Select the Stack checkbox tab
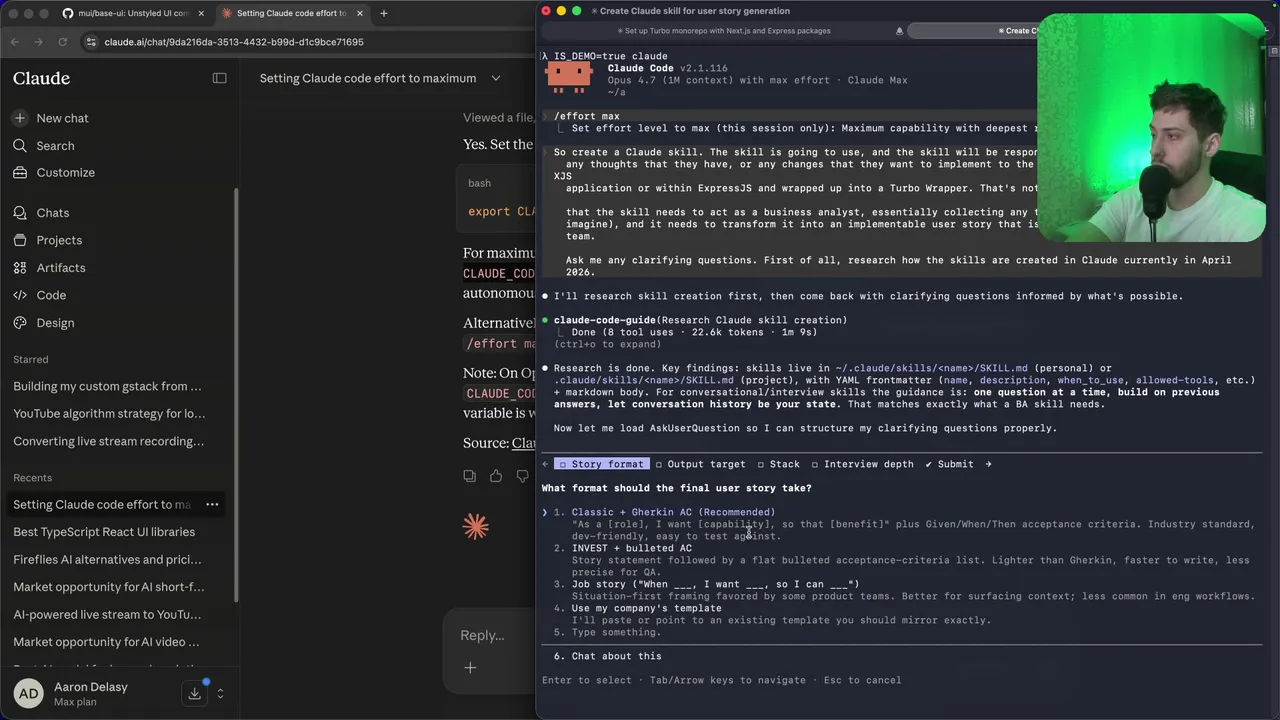The image size is (1280, 720). click(778, 464)
